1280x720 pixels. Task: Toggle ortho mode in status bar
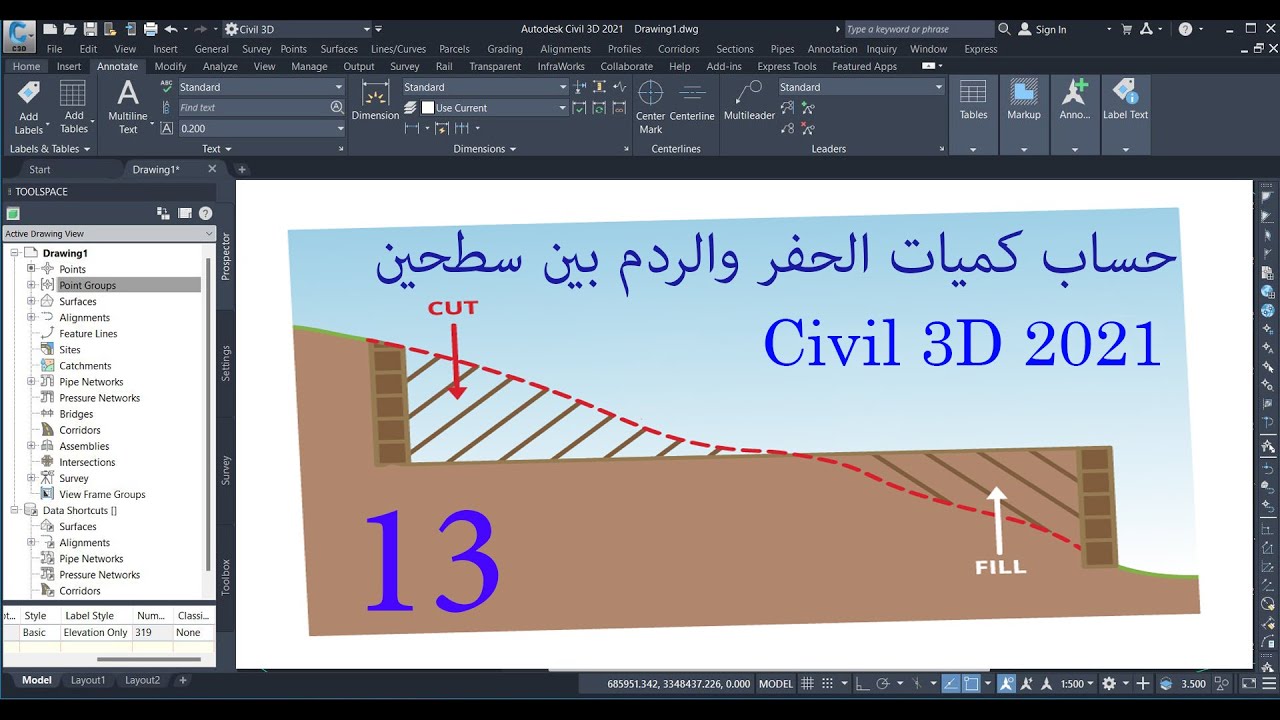pyautogui.click(x=862, y=684)
